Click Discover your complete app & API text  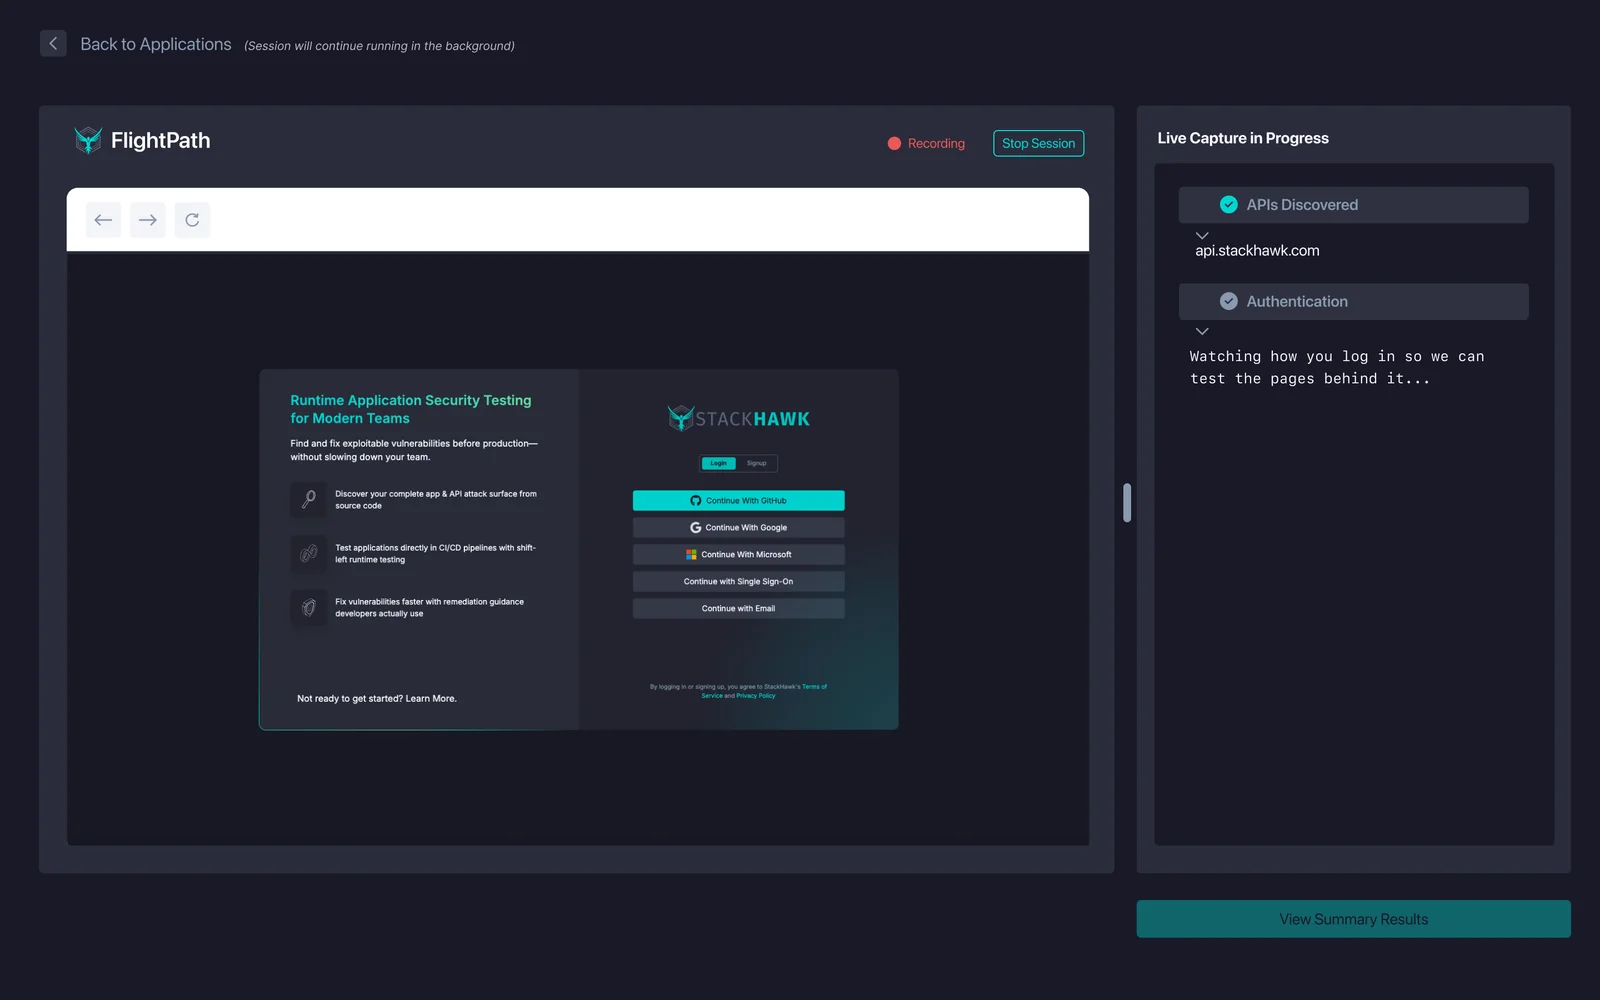(436, 500)
